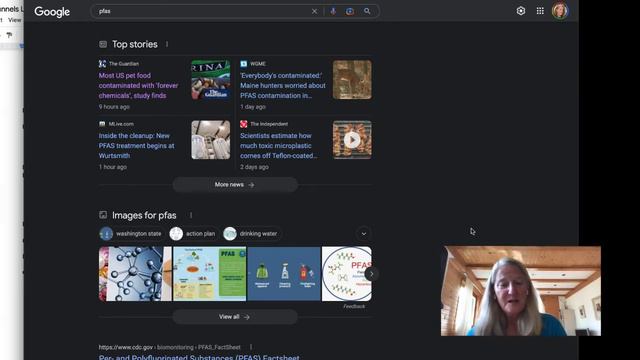Open Guardian pet food contamination story

(x=138, y=86)
